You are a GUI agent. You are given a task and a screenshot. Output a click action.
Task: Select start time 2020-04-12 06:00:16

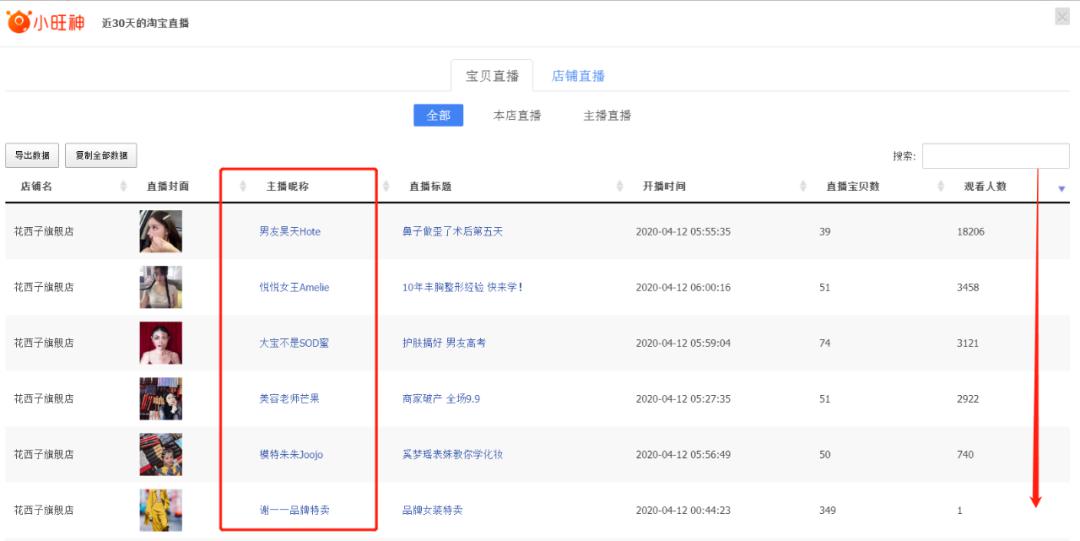click(683, 287)
